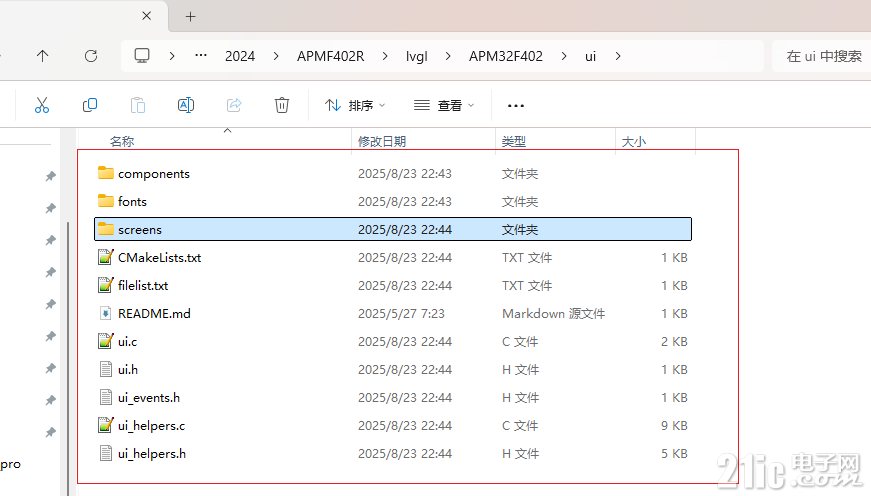Viewport: 871px width, 496px height.
Task: Click the Paste clipboard icon
Action: point(138,105)
